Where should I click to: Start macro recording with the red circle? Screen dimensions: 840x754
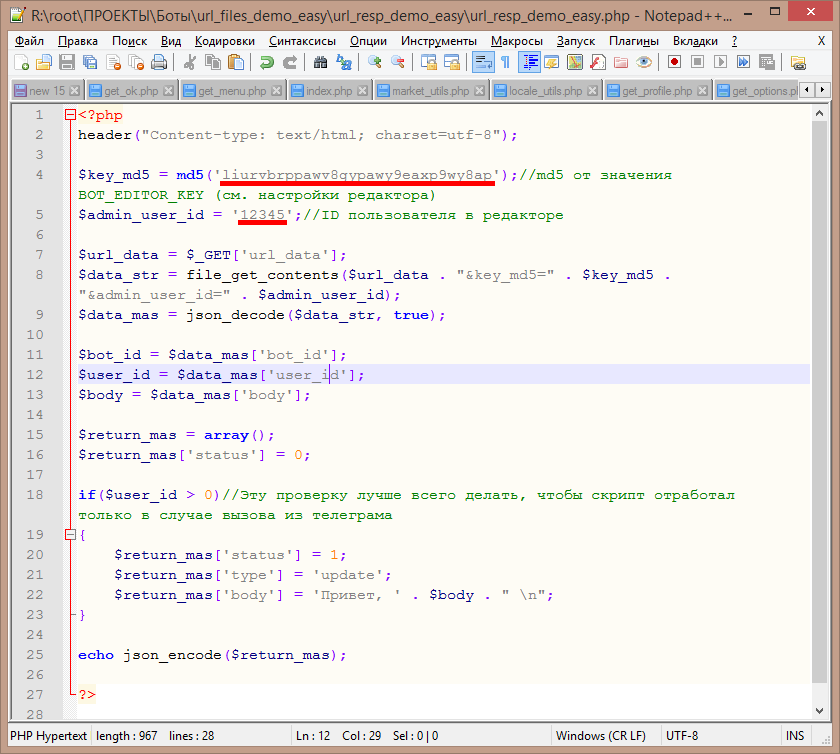pos(675,62)
